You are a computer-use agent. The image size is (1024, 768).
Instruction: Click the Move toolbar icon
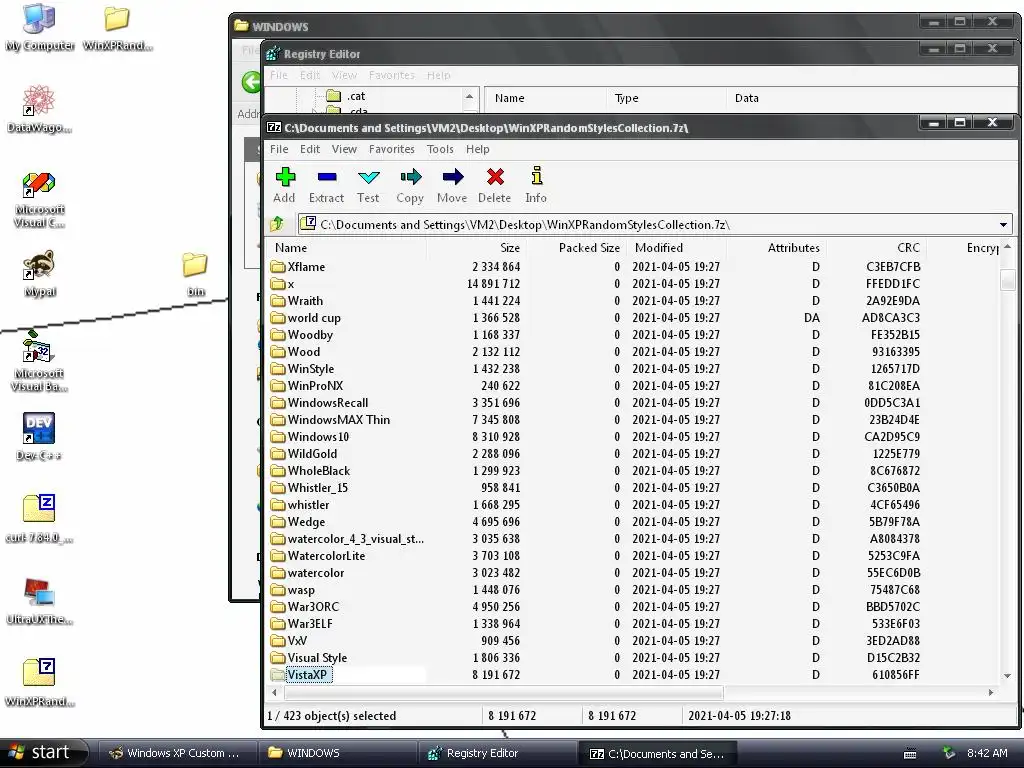[452, 185]
